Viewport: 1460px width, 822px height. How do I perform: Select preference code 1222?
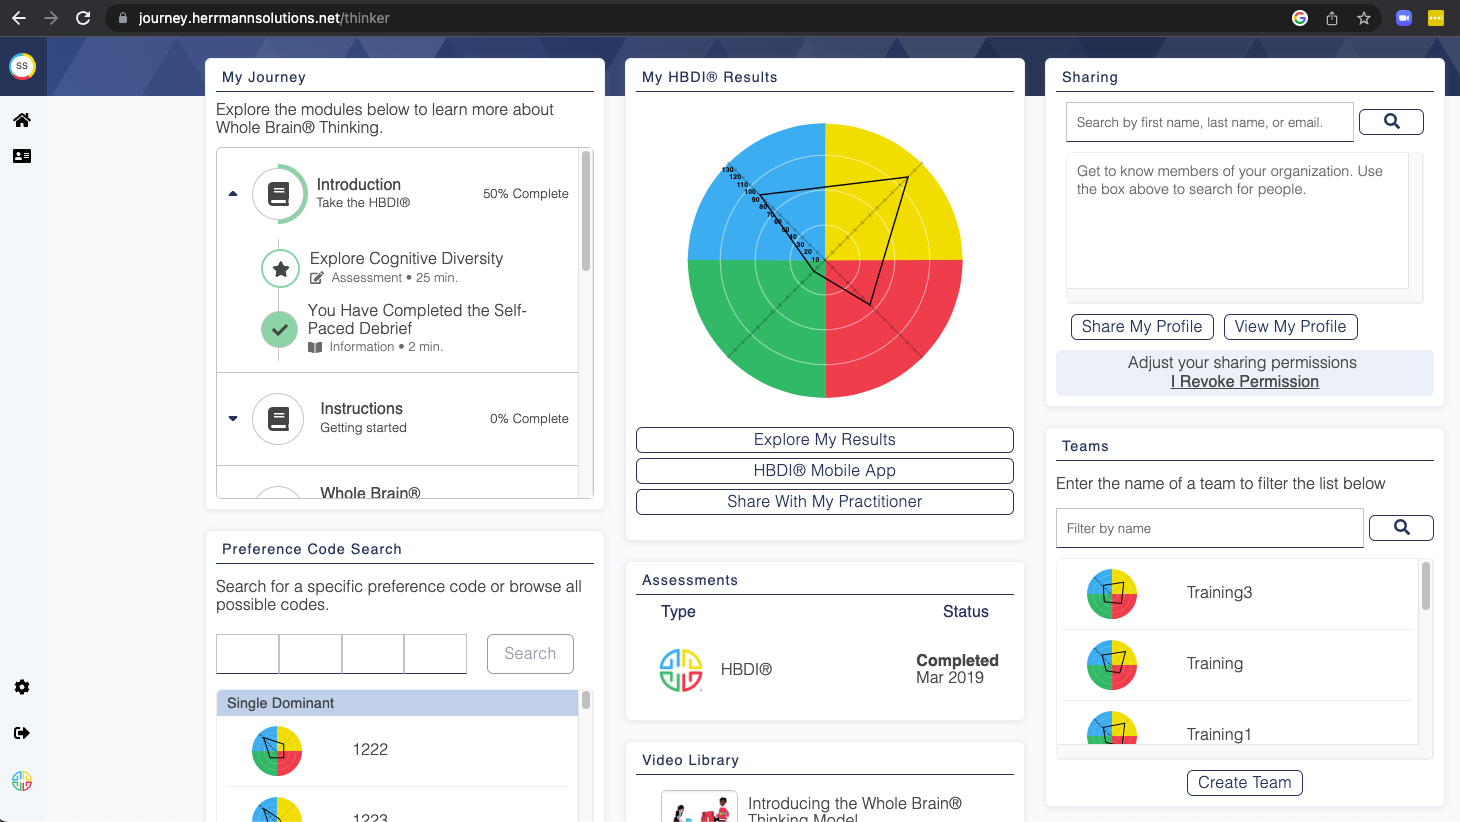[370, 750]
